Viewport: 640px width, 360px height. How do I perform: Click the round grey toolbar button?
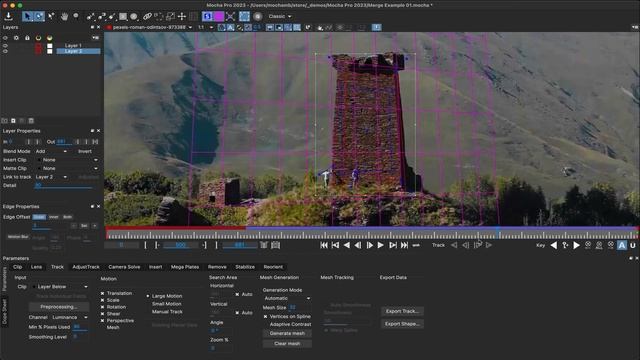tap(258, 16)
